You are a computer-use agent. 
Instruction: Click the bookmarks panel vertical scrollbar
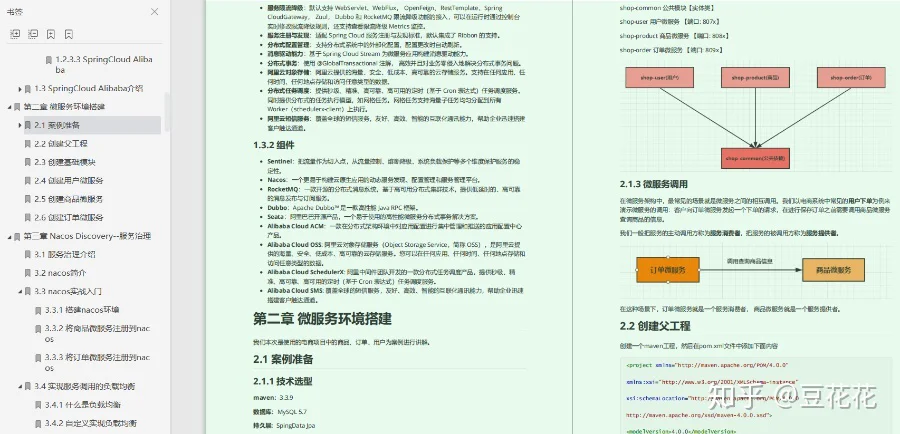click(x=167, y=112)
